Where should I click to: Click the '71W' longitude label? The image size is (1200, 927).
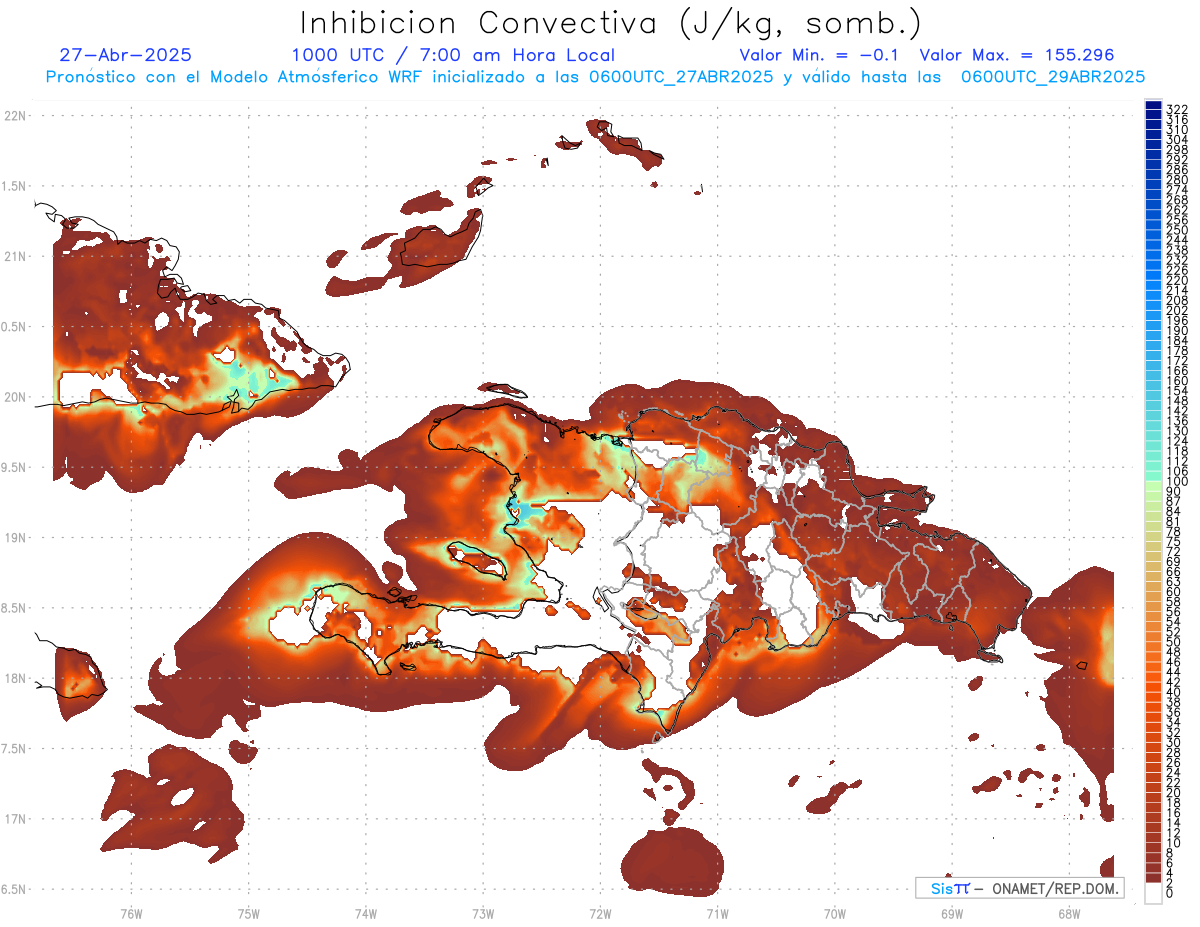717,913
